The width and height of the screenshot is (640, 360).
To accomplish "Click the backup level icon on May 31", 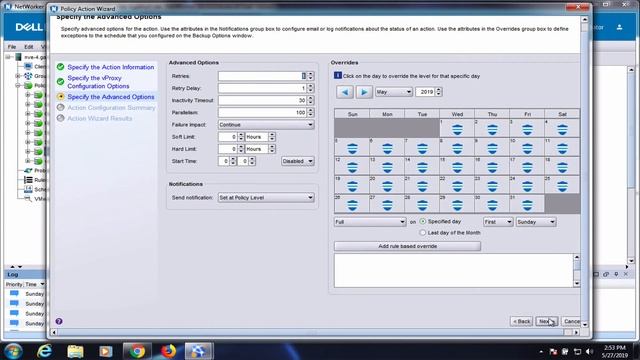I will tap(527, 205).
